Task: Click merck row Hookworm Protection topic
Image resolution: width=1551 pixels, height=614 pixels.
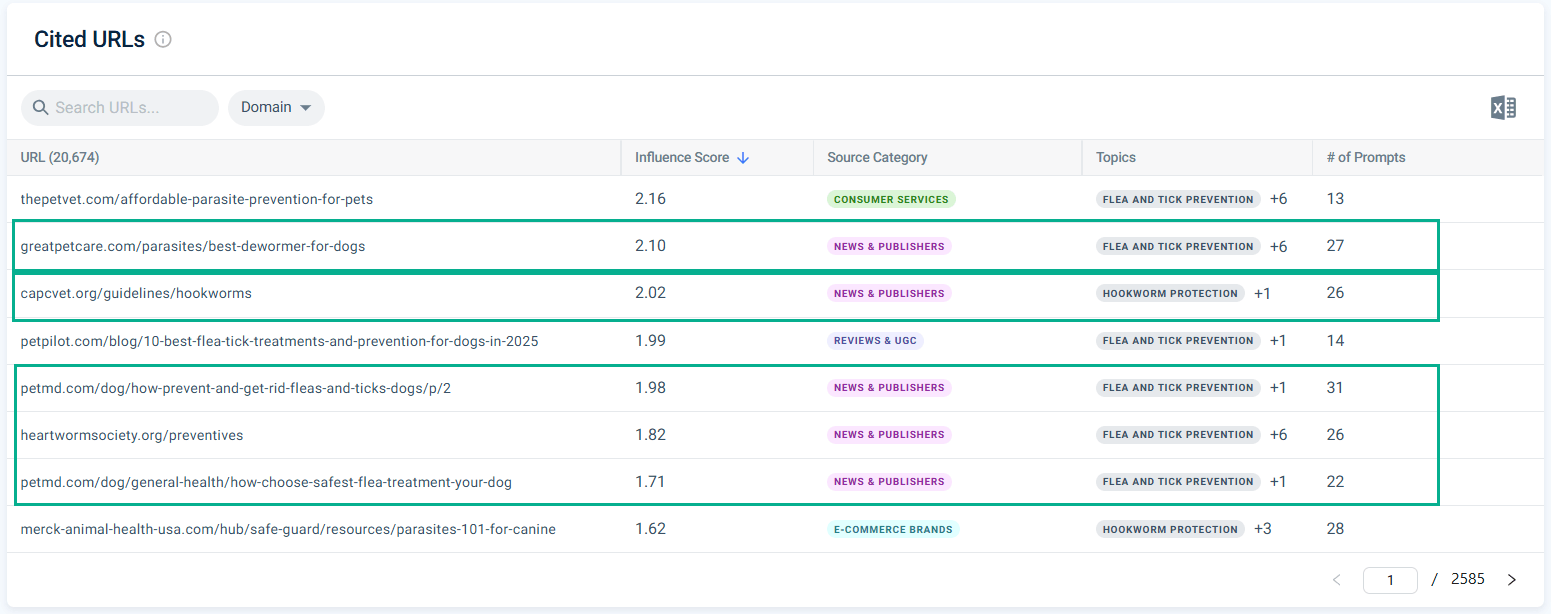Action: [x=1171, y=529]
